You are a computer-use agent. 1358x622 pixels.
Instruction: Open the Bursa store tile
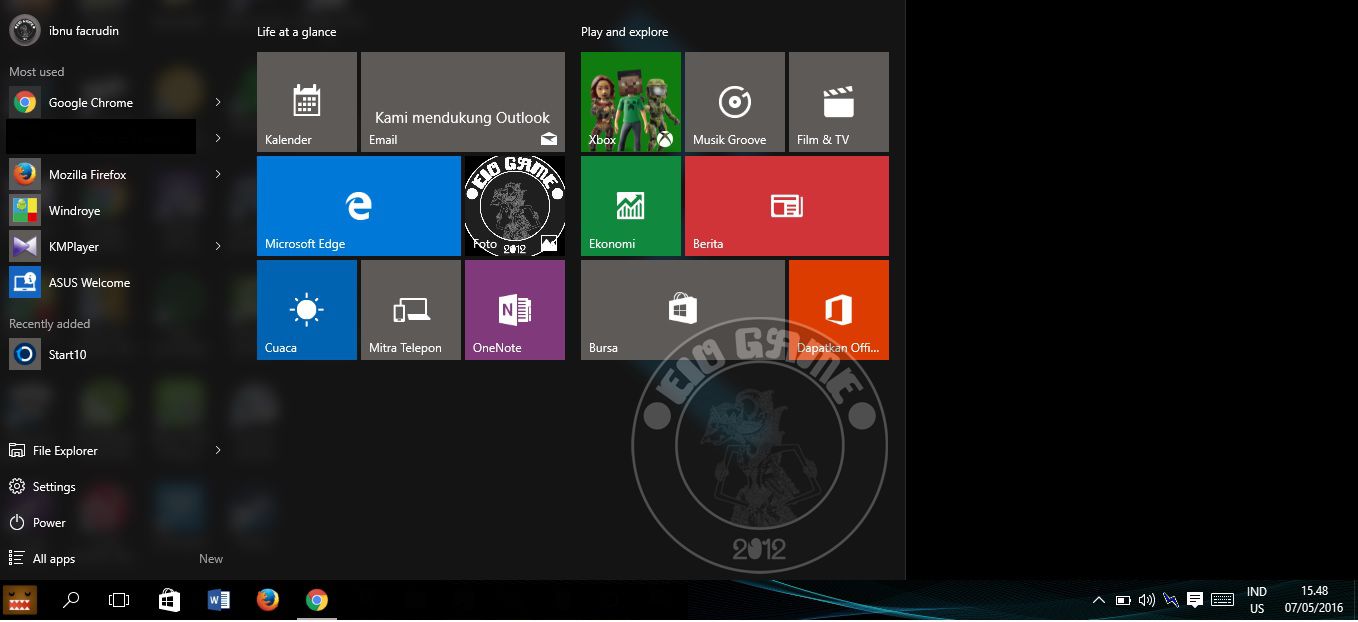coord(683,310)
